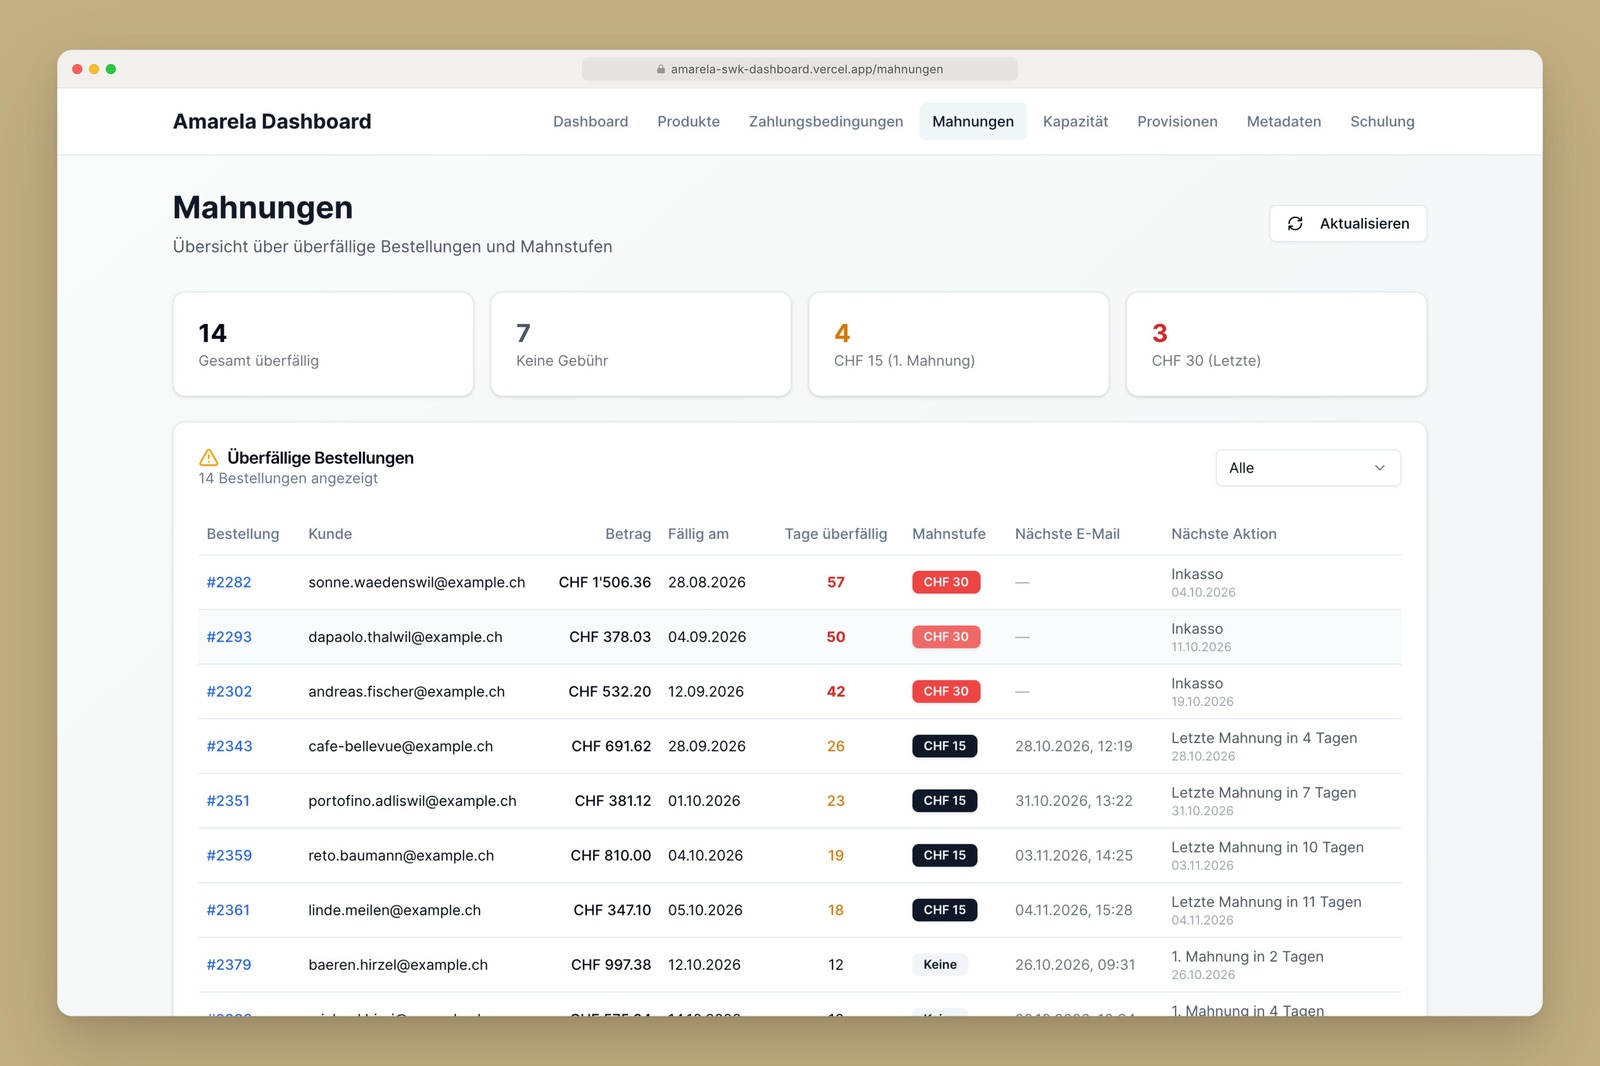Open order #2351 link
Viewport: 1600px width, 1066px height.
(228, 801)
